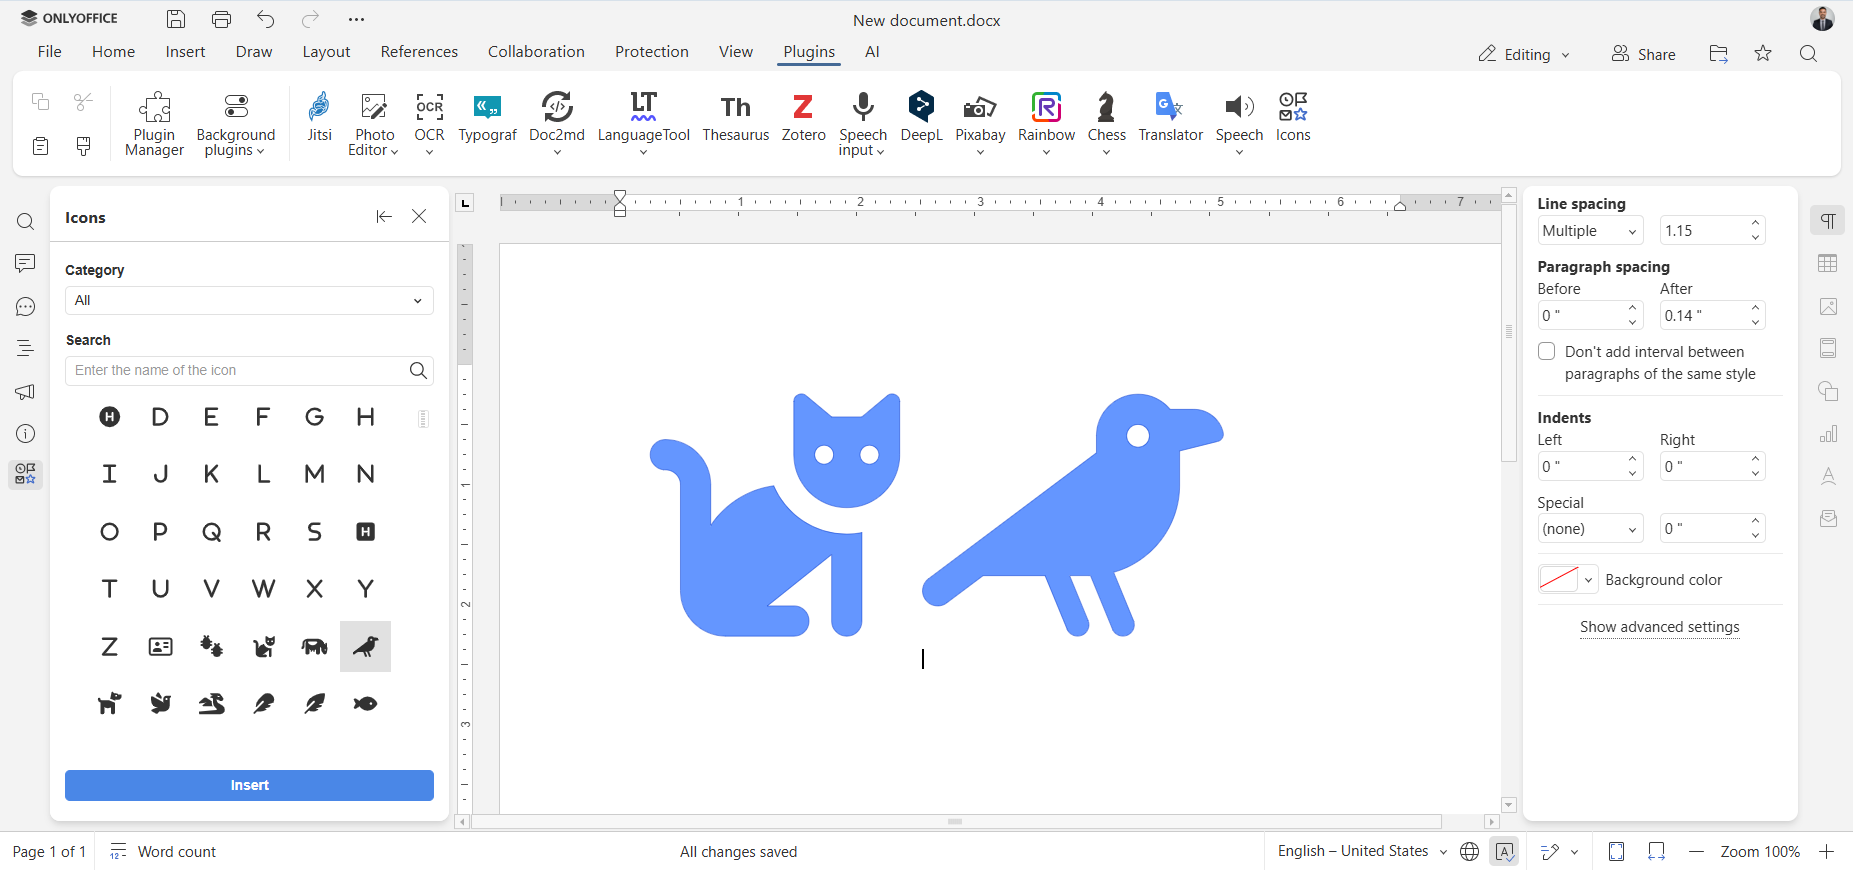Open Word count in status bar

[163, 851]
